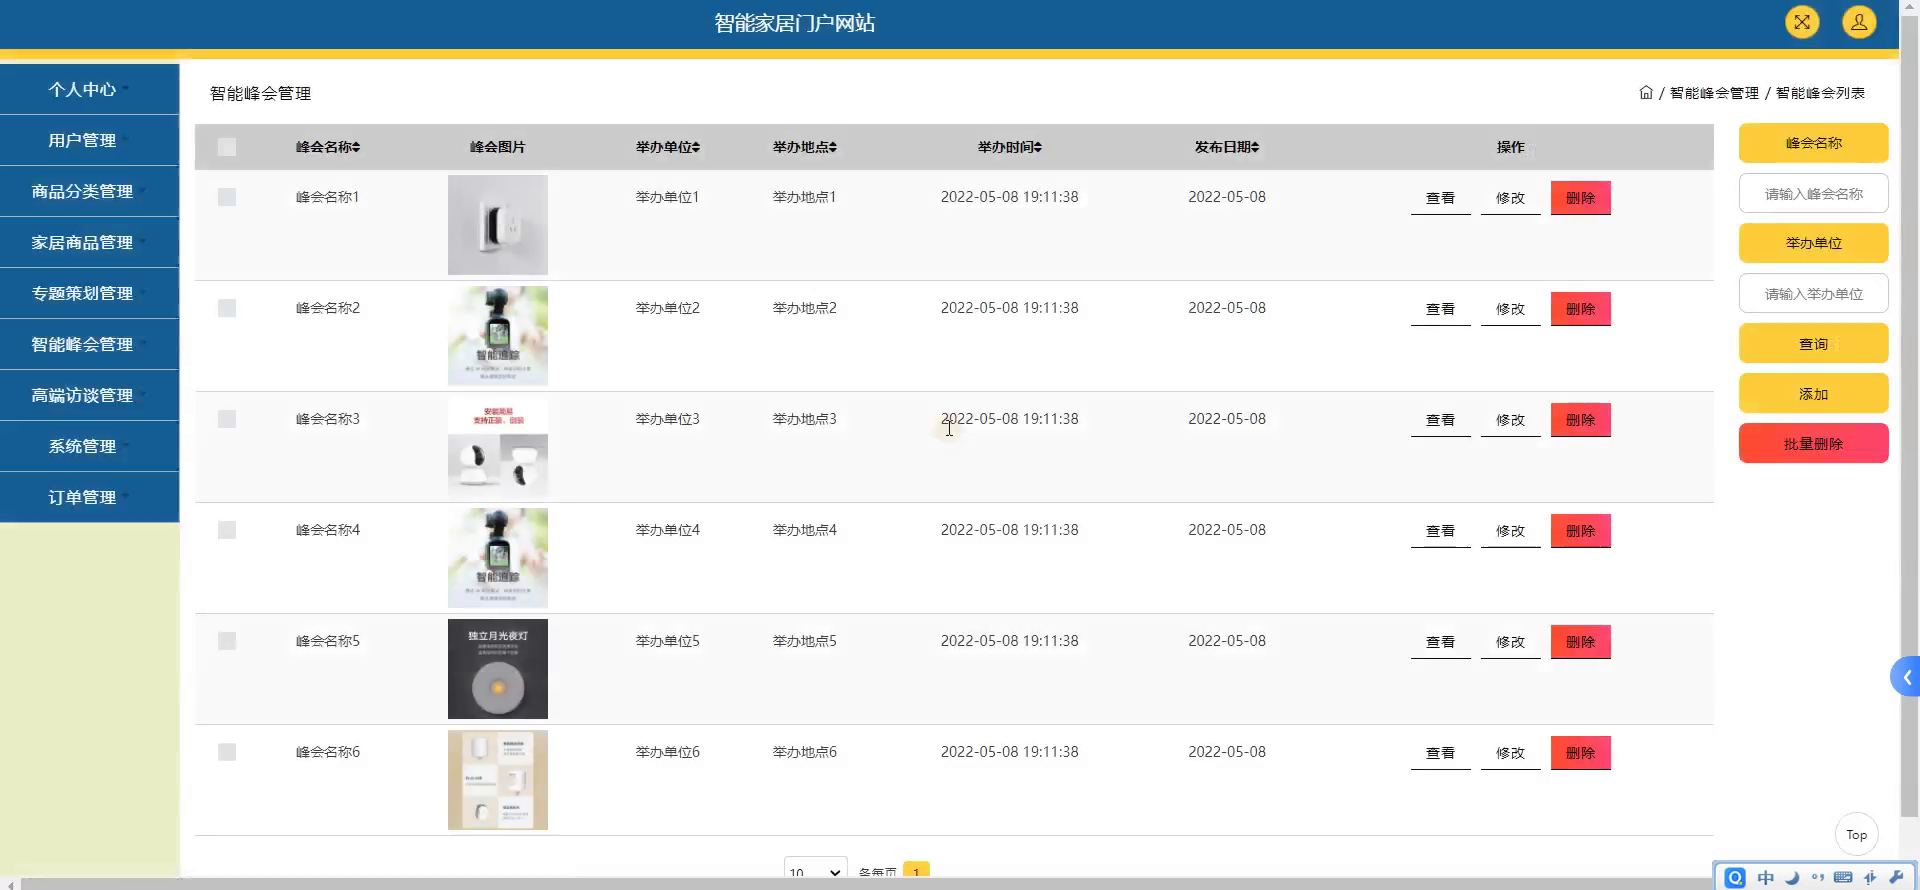Image resolution: width=1920 pixels, height=890 pixels.
Task: Sort by 举办地点 column arrows
Action: [x=833, y=147]
